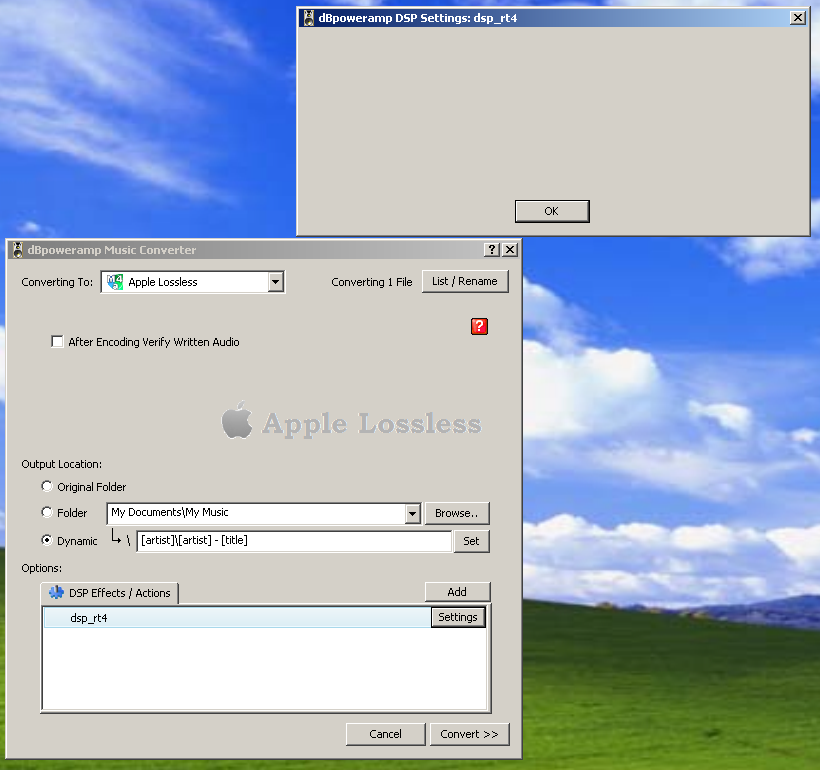Screen dimensions: 820x770
Task: Switch to DSP Effects / Actions tab
Action: pos(109,593)
